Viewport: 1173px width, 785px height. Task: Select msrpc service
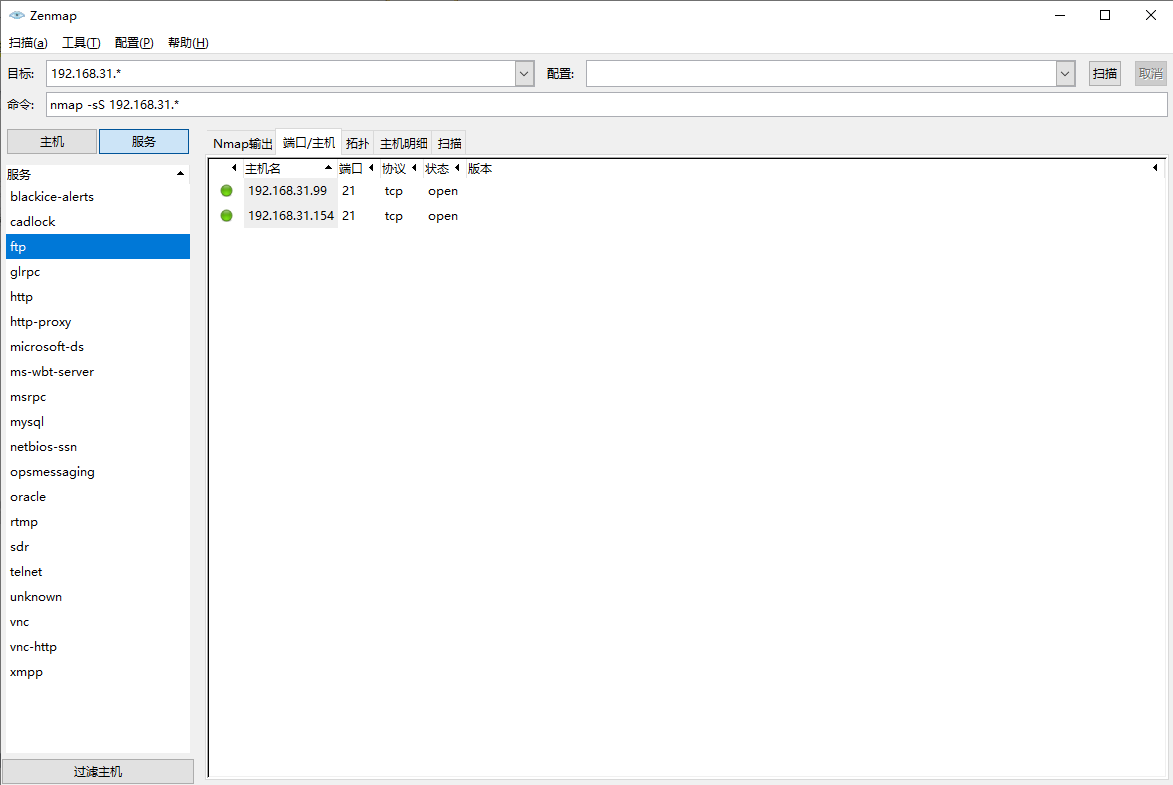tap(97, 397)
